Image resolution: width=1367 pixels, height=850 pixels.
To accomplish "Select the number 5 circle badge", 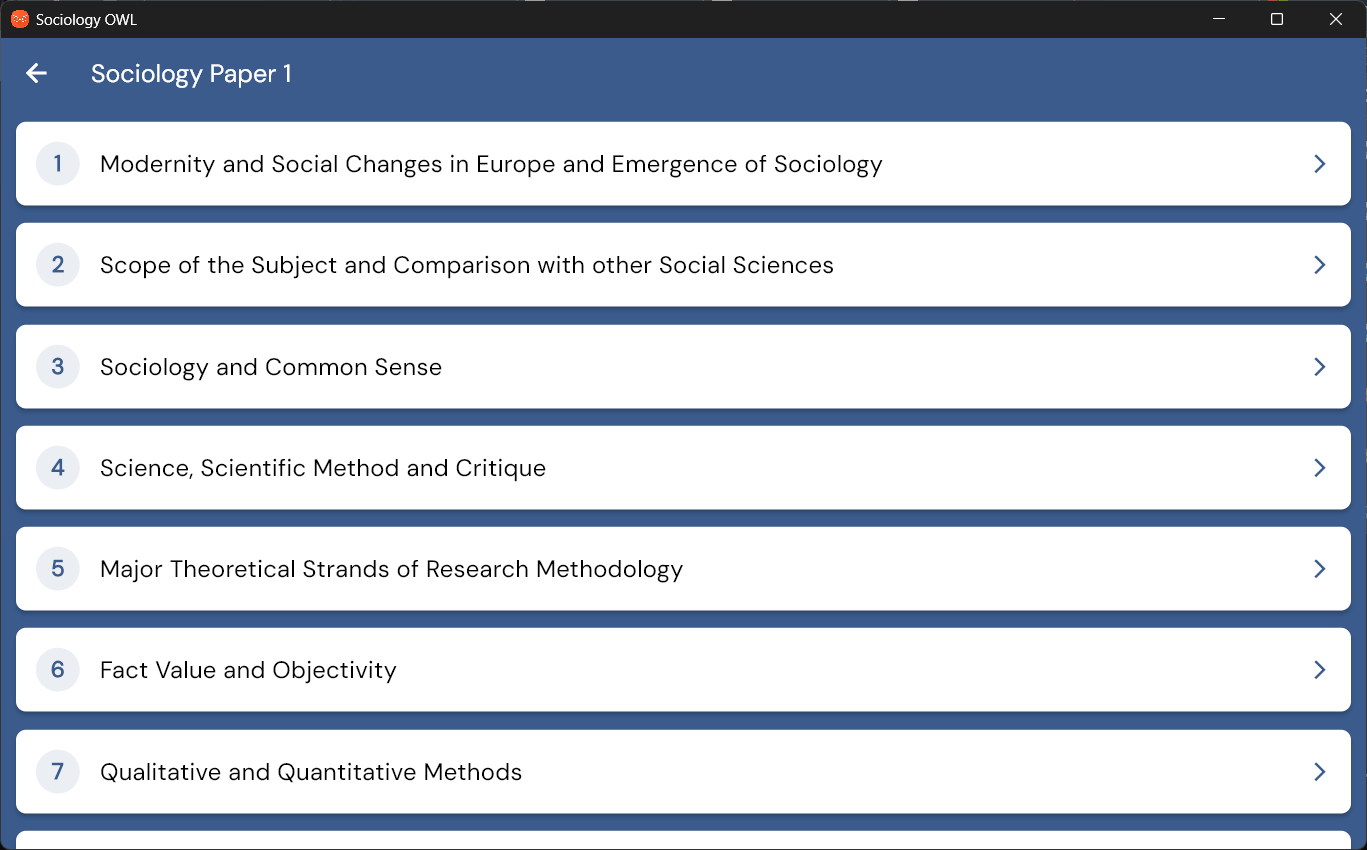I will (58, 569).
